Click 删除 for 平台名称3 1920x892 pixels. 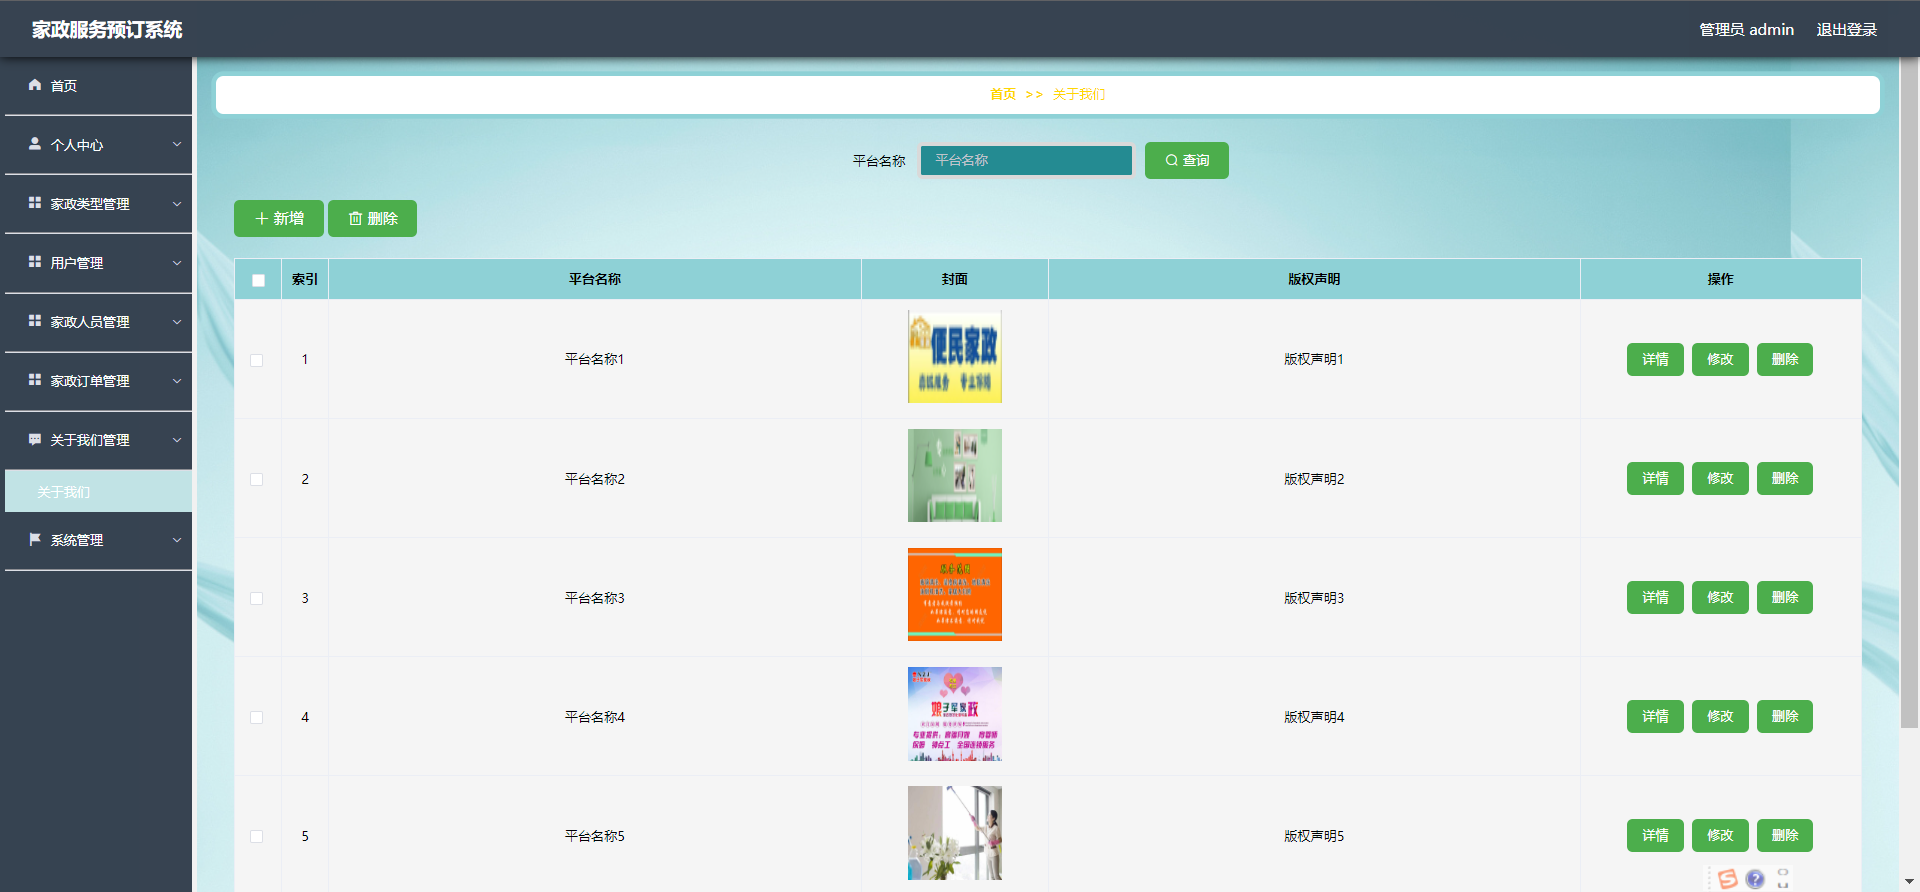click(x=1785, y=597)
